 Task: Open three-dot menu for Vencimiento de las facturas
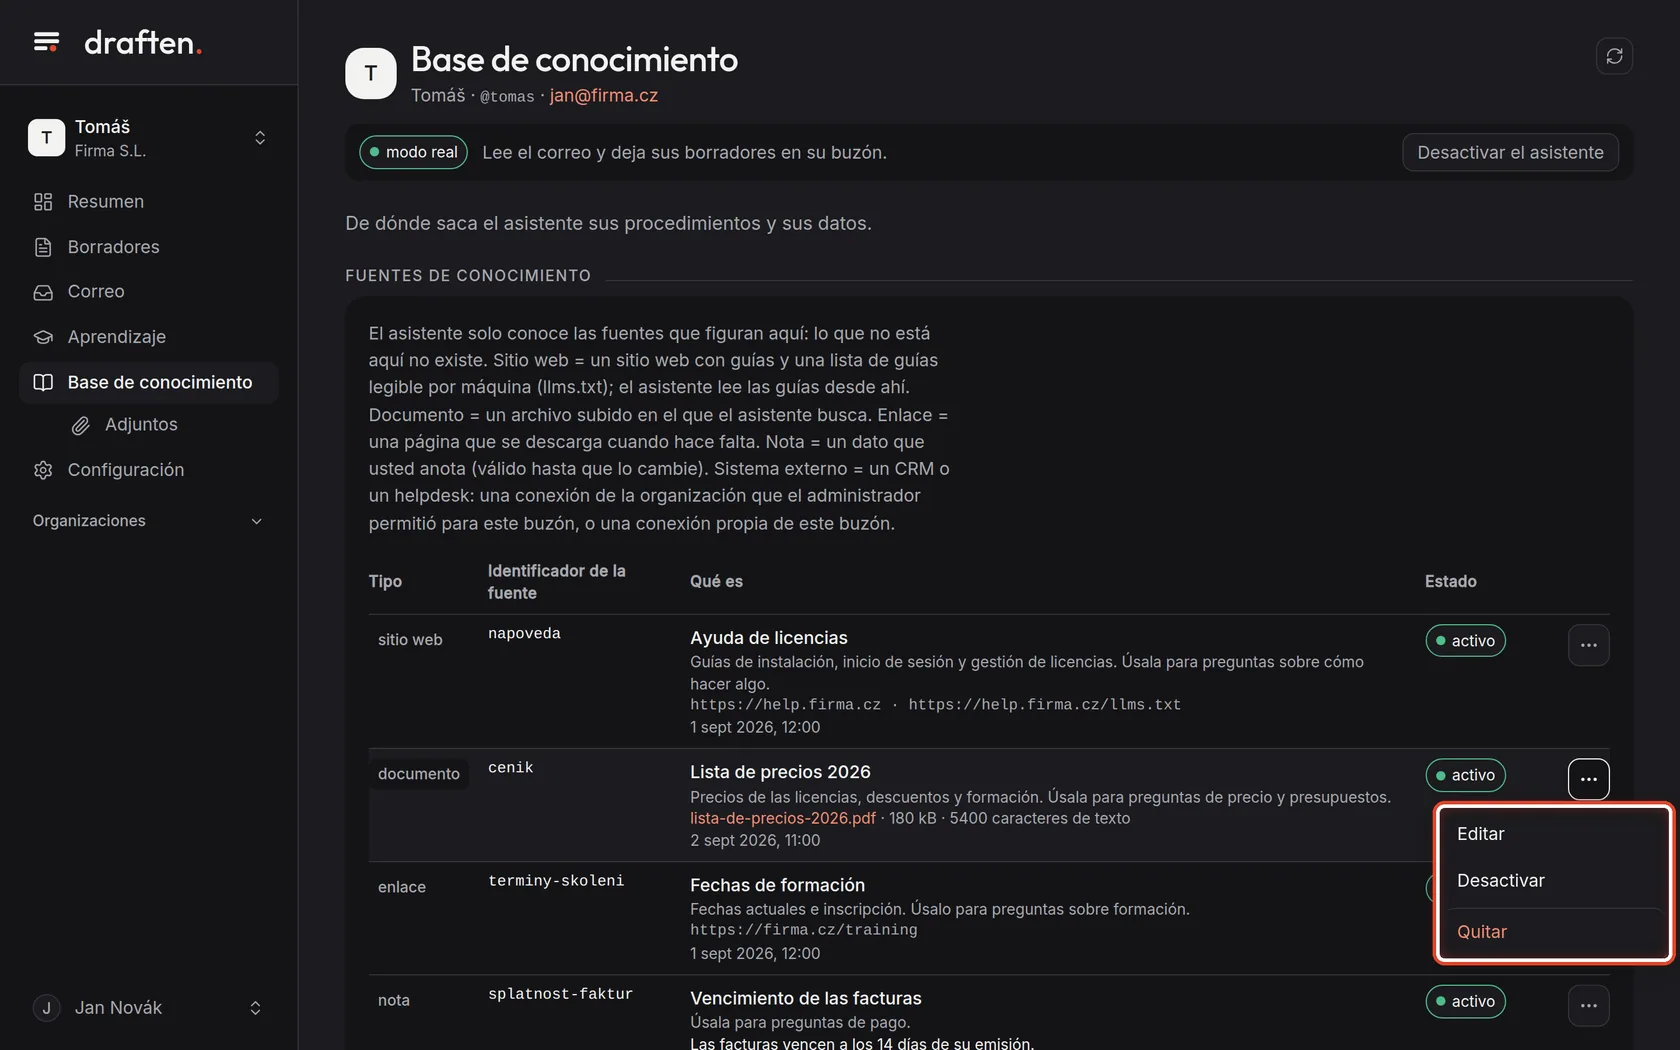[x=1588, y=1005]
